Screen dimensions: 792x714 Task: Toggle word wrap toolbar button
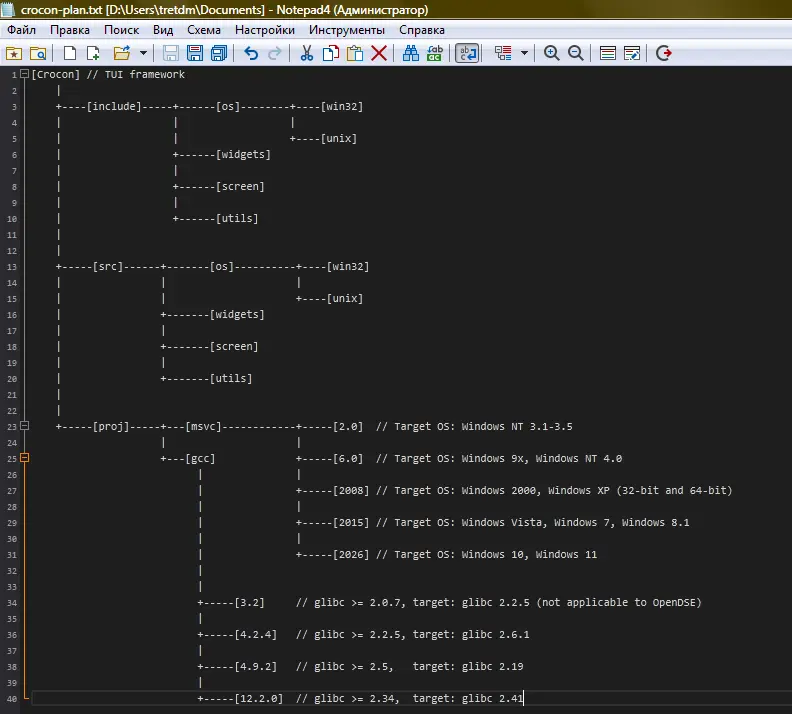coord(467,53)
